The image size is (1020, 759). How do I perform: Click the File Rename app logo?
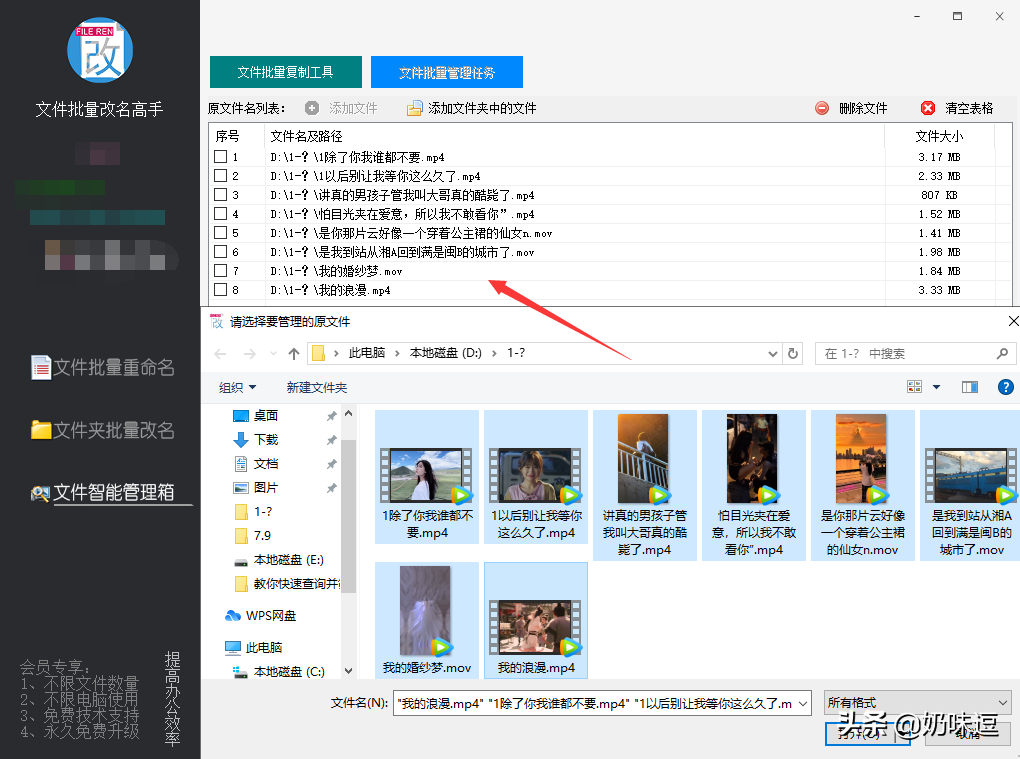[x=100, y=51]
